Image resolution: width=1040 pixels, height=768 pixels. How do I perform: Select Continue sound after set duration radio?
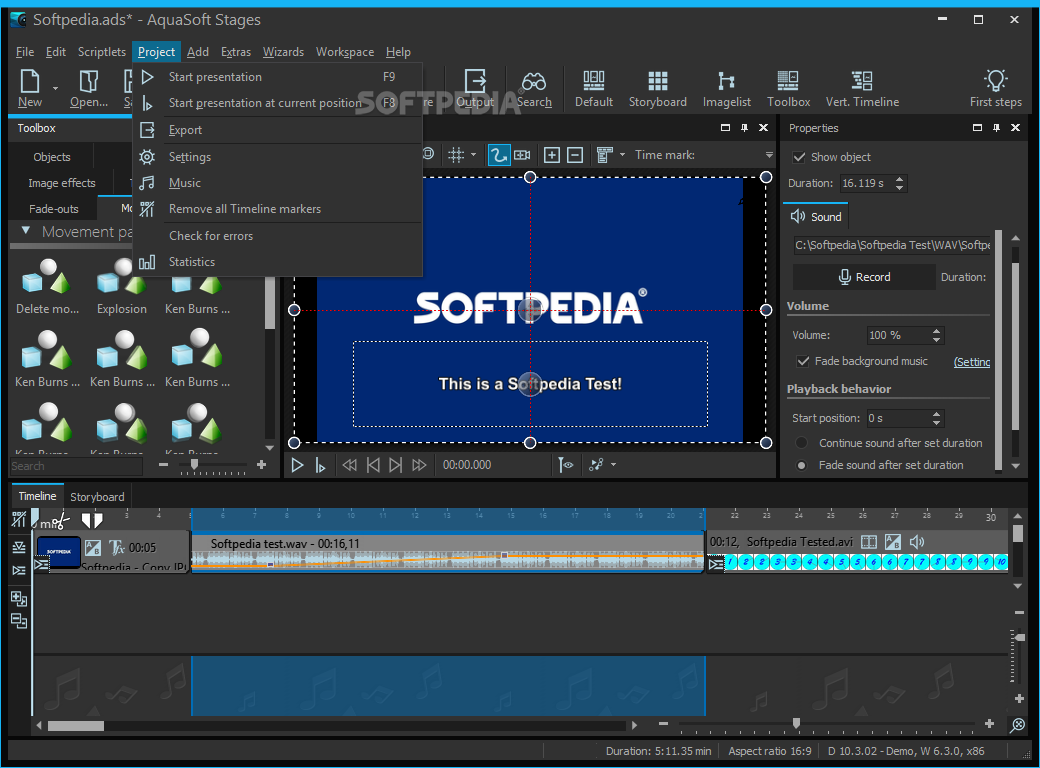[802, 443]
